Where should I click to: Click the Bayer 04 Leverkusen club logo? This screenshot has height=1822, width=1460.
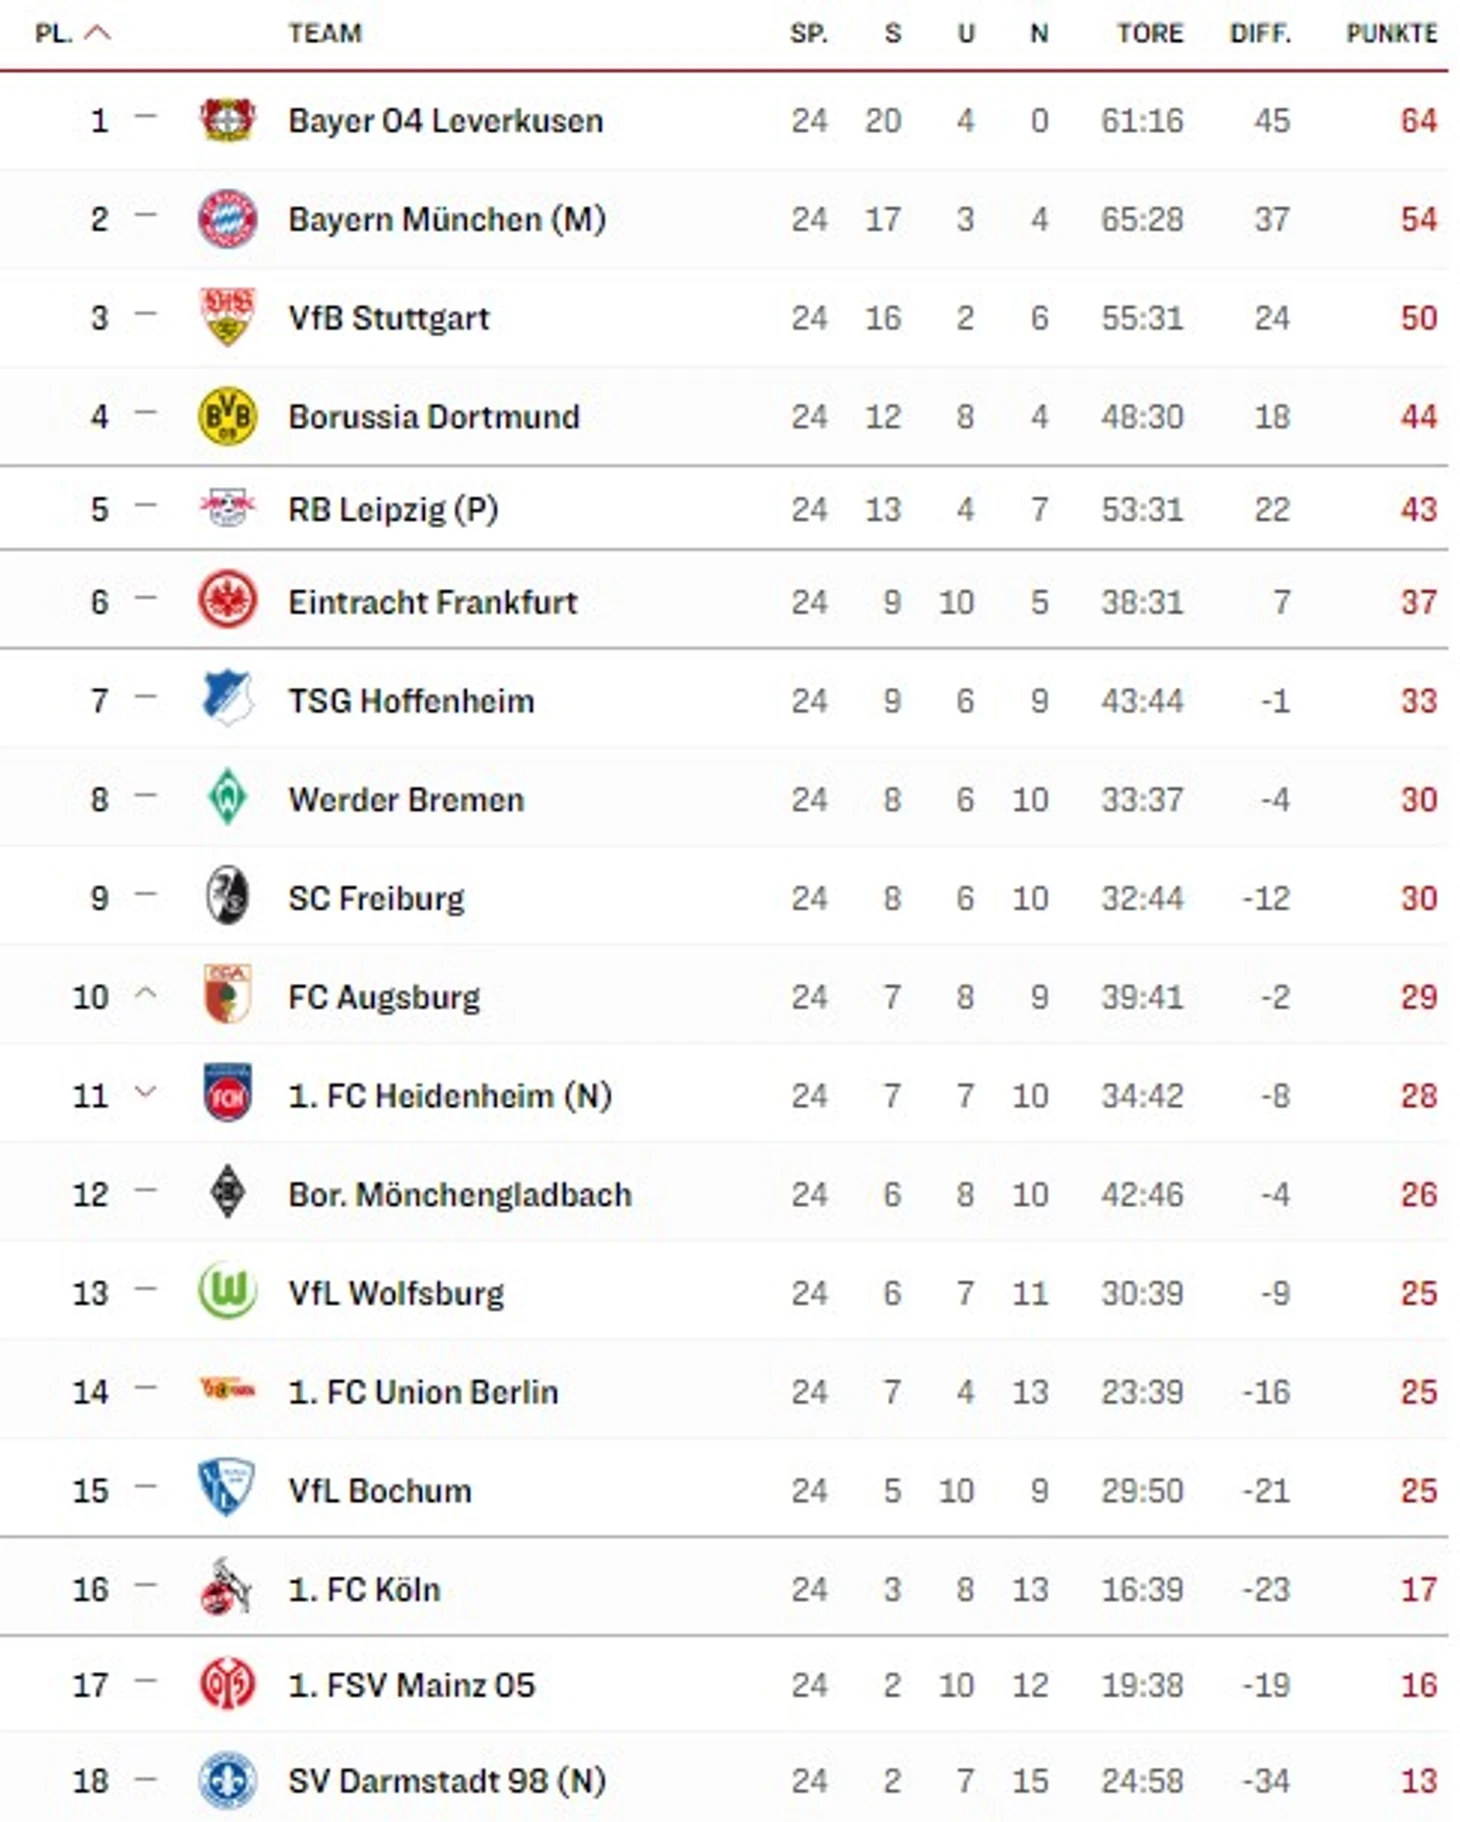(x=227, y=120)
